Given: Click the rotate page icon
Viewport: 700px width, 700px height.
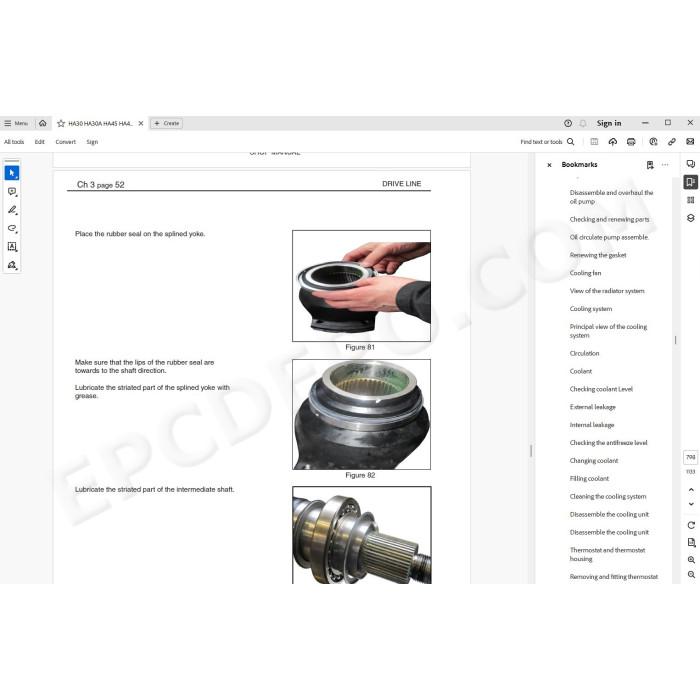Looking at the screenshot, I should pos(691,525).
